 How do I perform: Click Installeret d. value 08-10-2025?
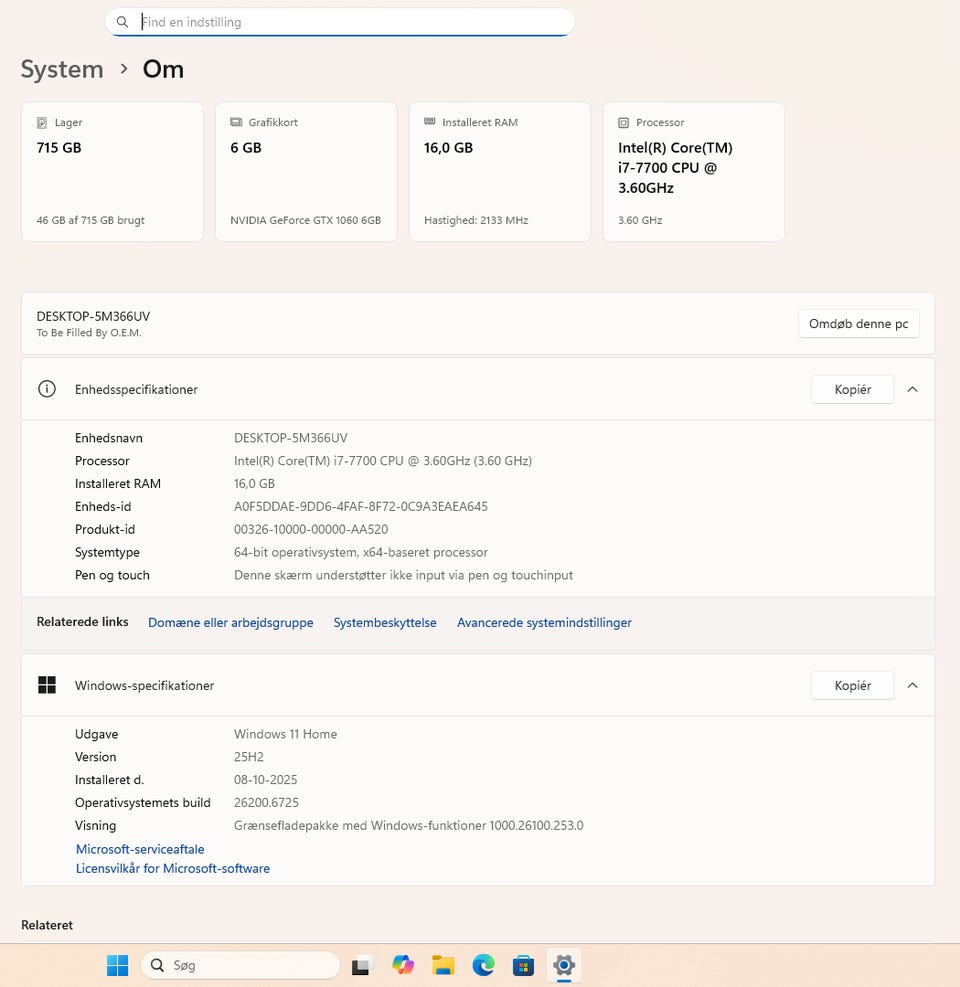tap(266, 780)
